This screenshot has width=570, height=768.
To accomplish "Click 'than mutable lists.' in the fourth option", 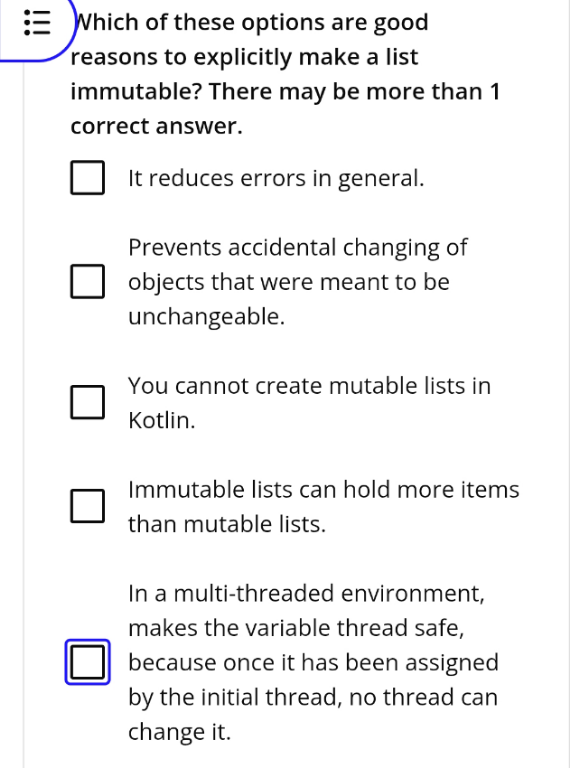I will 227,525.
